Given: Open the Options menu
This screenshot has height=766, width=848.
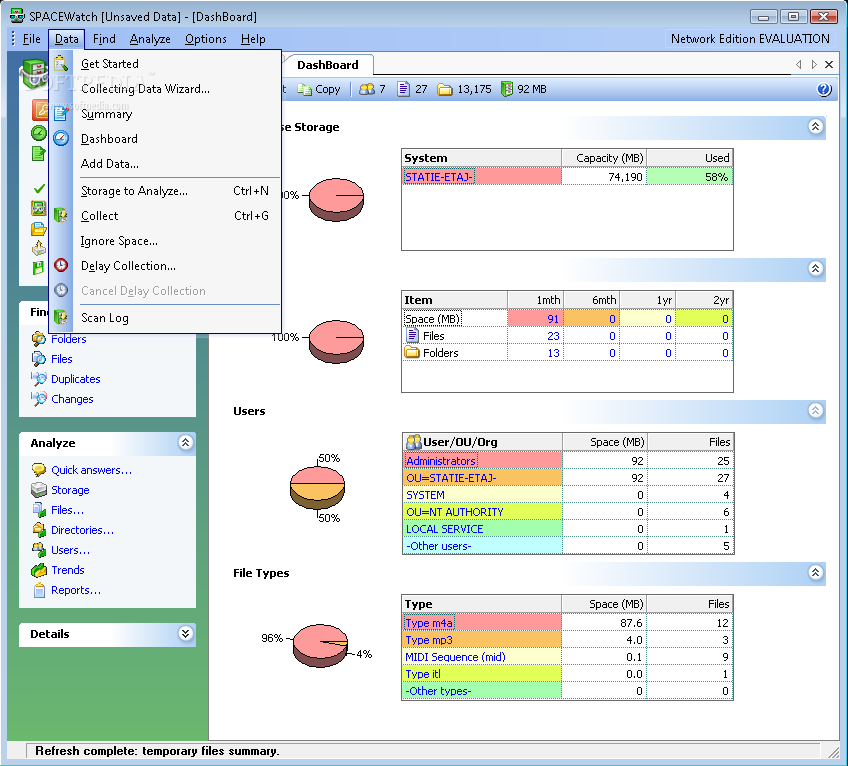Looking at the screenshot, I should (x=206, y=39).
